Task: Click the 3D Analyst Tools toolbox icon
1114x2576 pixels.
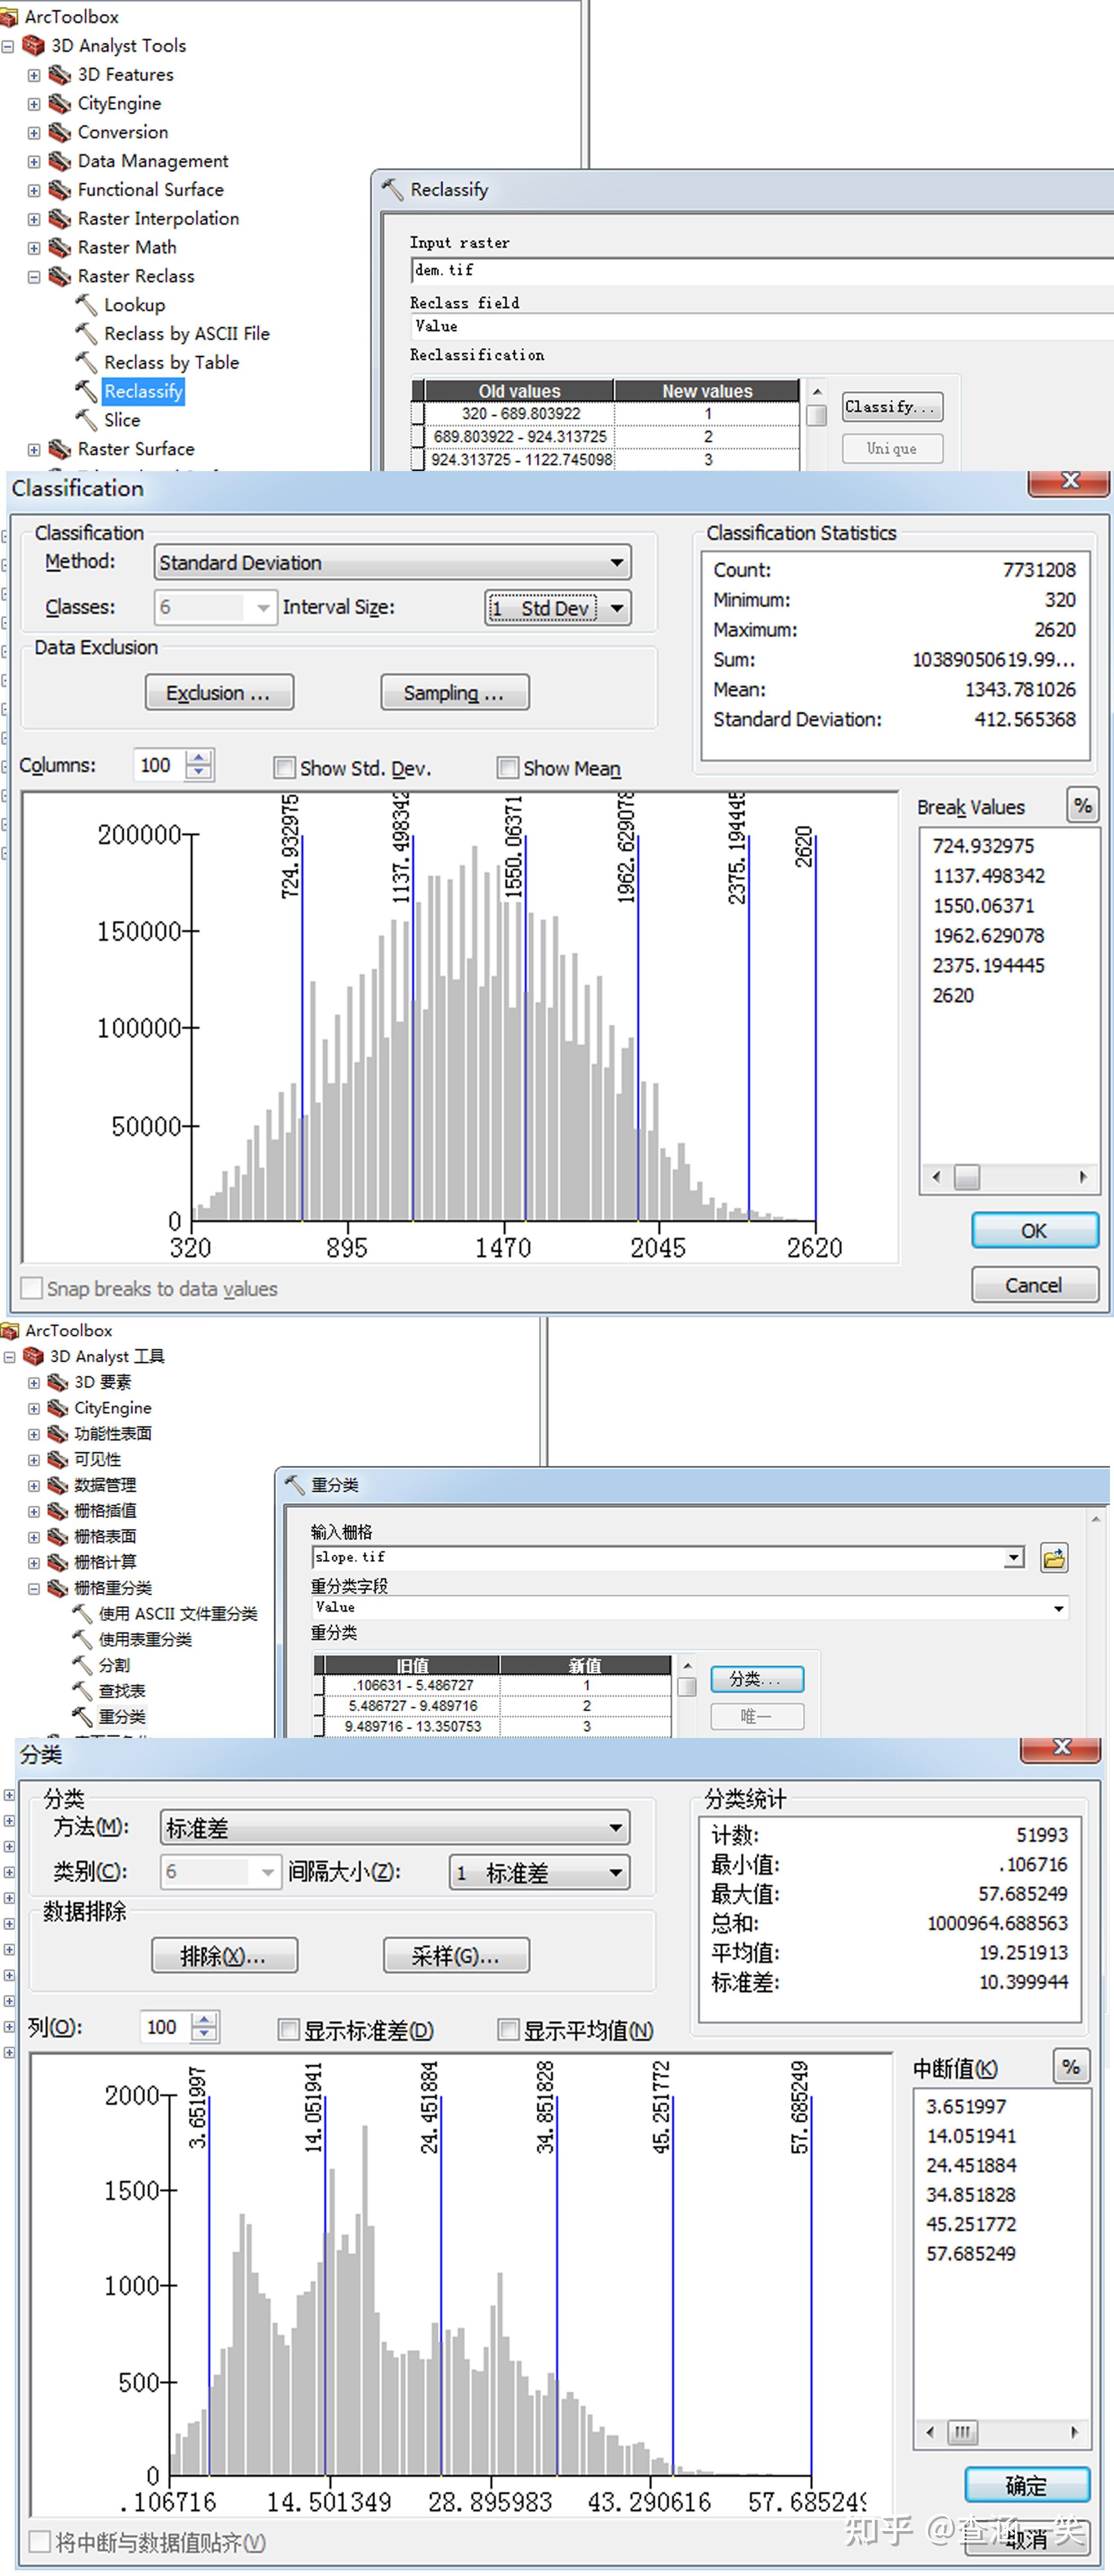Action: (x=34, y=46)
